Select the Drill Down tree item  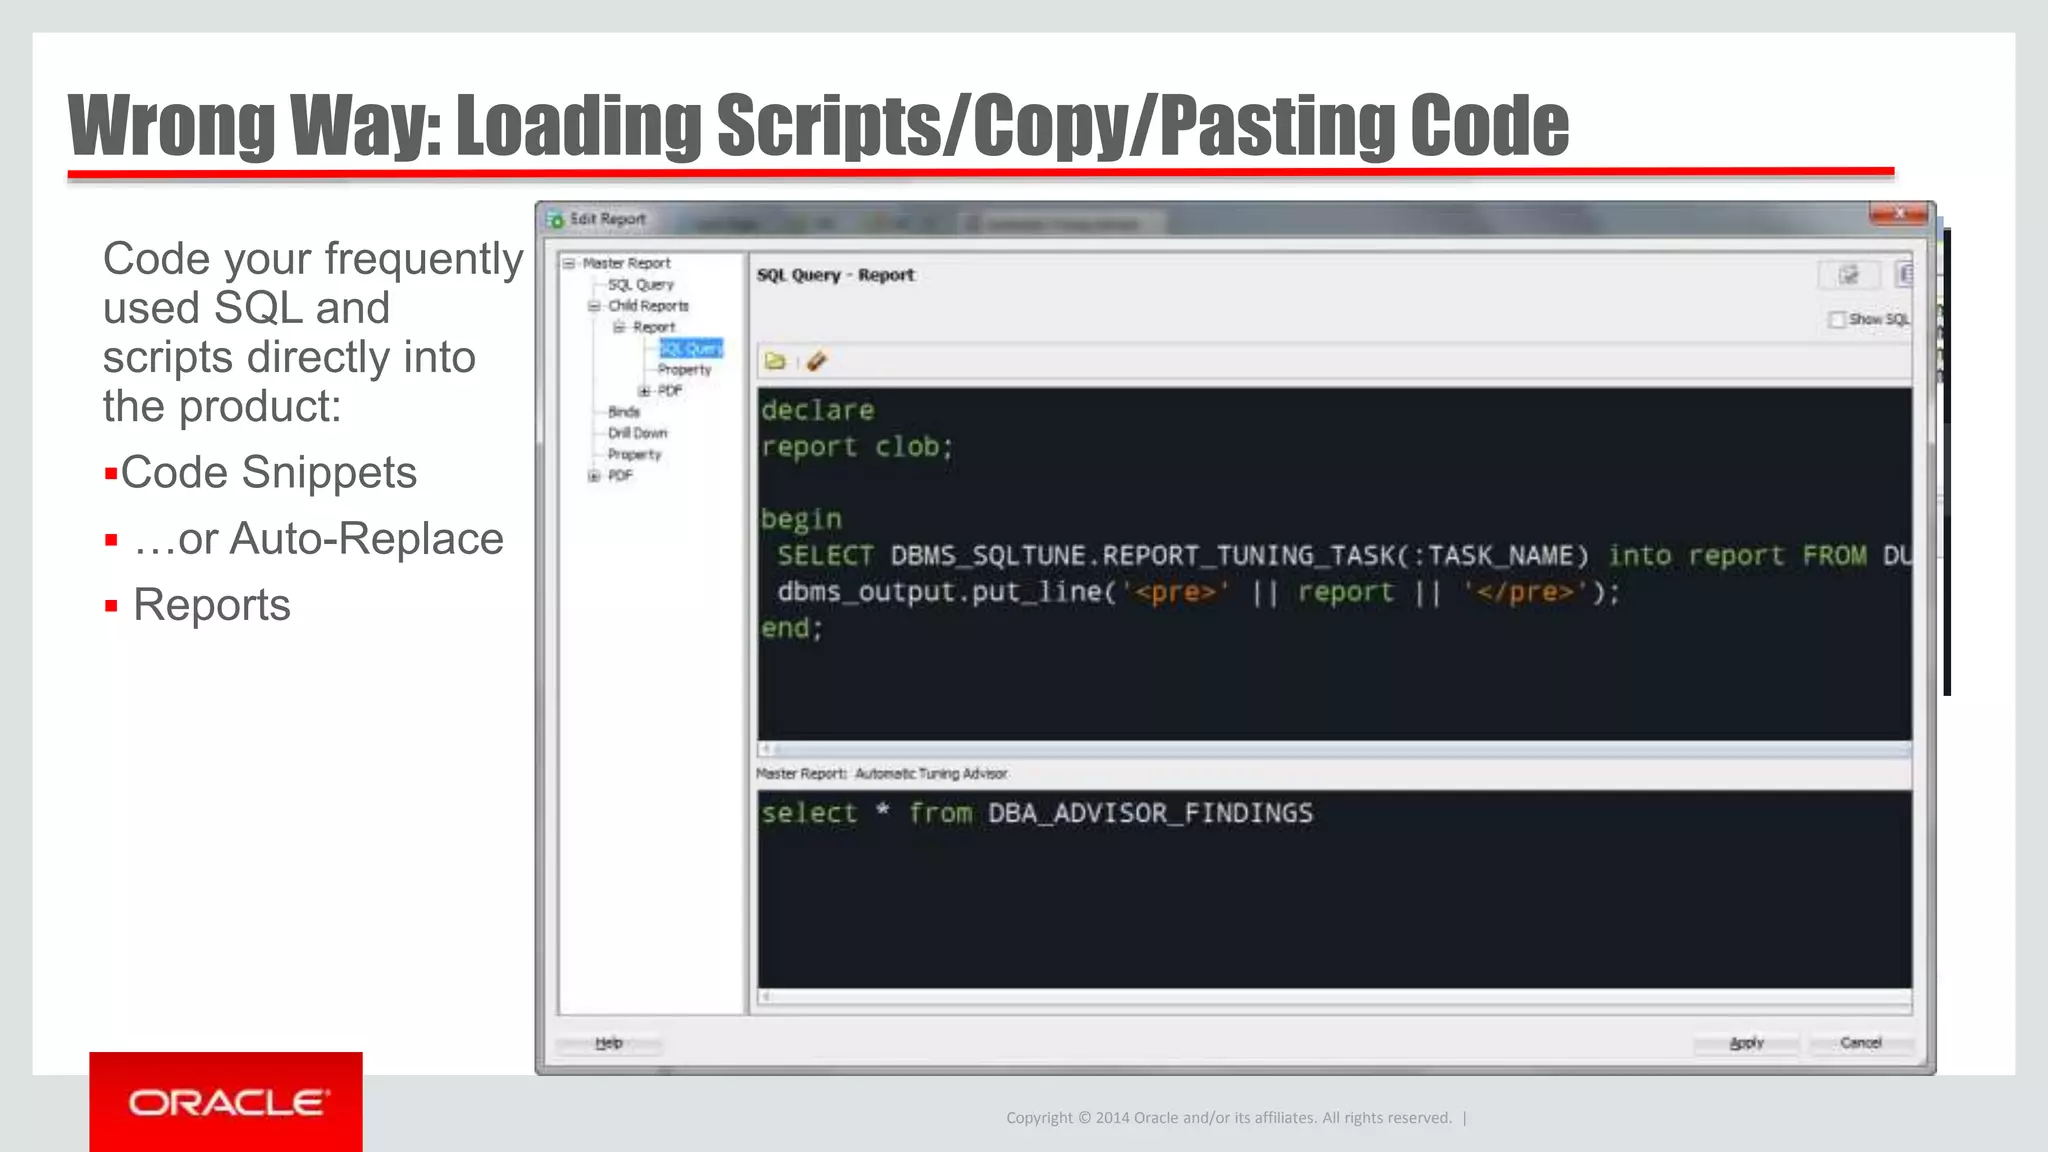click(x=637, y=433)
